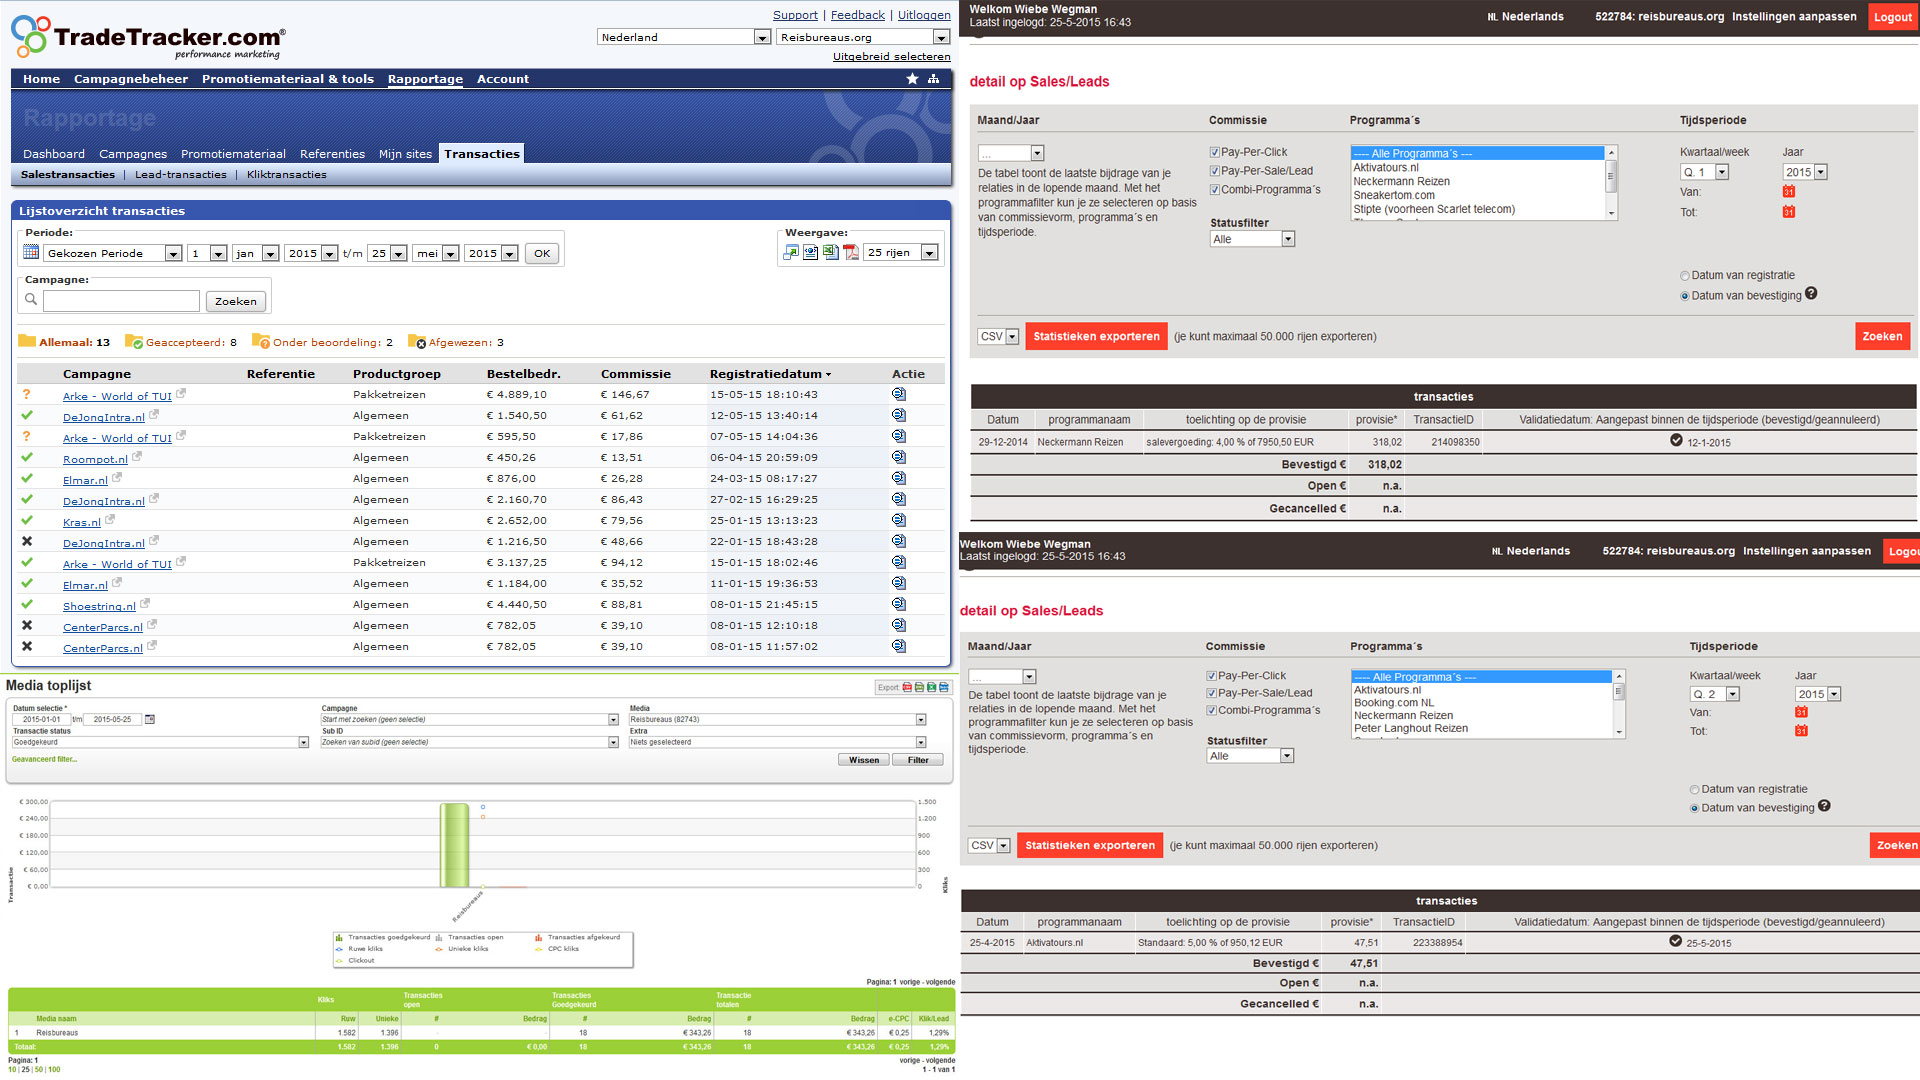This screenshot has width=1920, height=1080.
Task: Export transactions as XML file
Action: tap(811, 252)
